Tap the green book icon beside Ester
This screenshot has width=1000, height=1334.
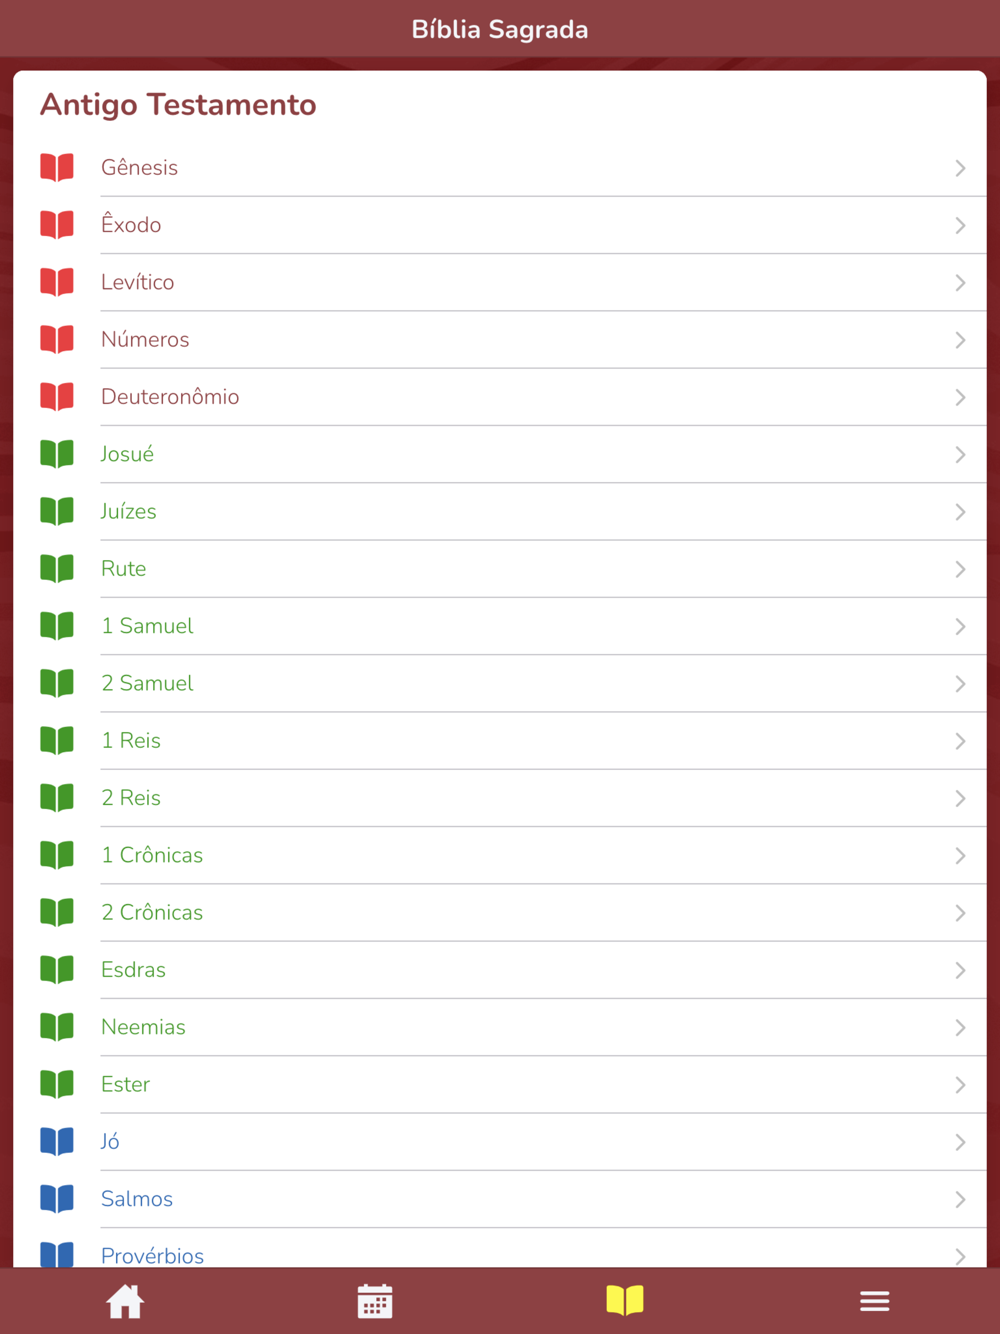pyautogui.click(x=57, y=1084)
